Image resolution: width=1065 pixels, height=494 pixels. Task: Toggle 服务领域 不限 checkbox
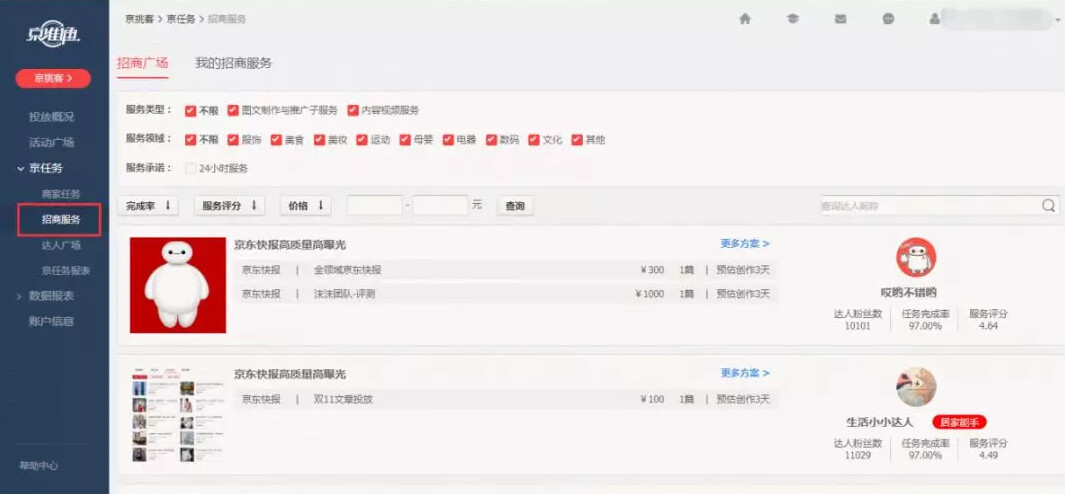pyautogui.click(x=190, y=140)
